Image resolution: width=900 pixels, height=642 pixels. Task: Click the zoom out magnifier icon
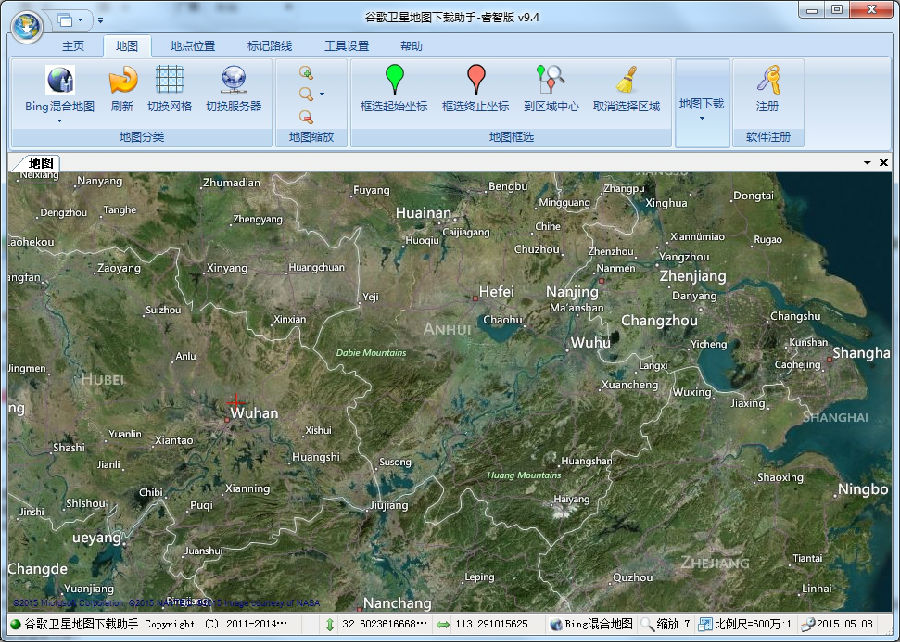(306, 116)
